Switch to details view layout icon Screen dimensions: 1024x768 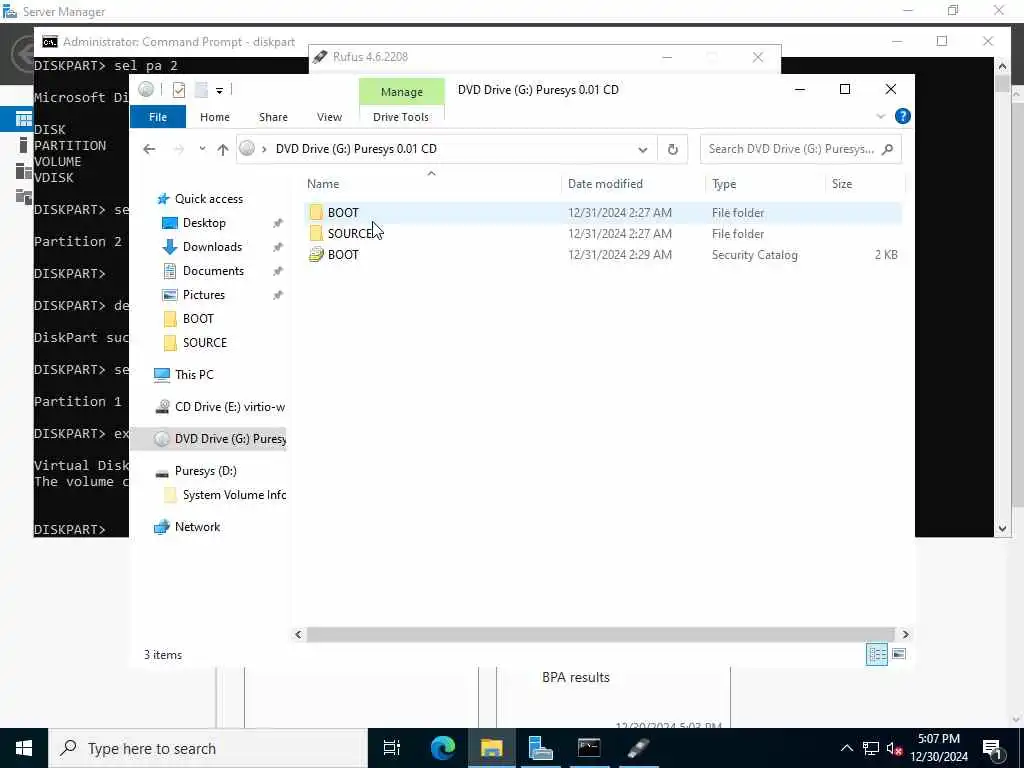click(x=876, y=654)
